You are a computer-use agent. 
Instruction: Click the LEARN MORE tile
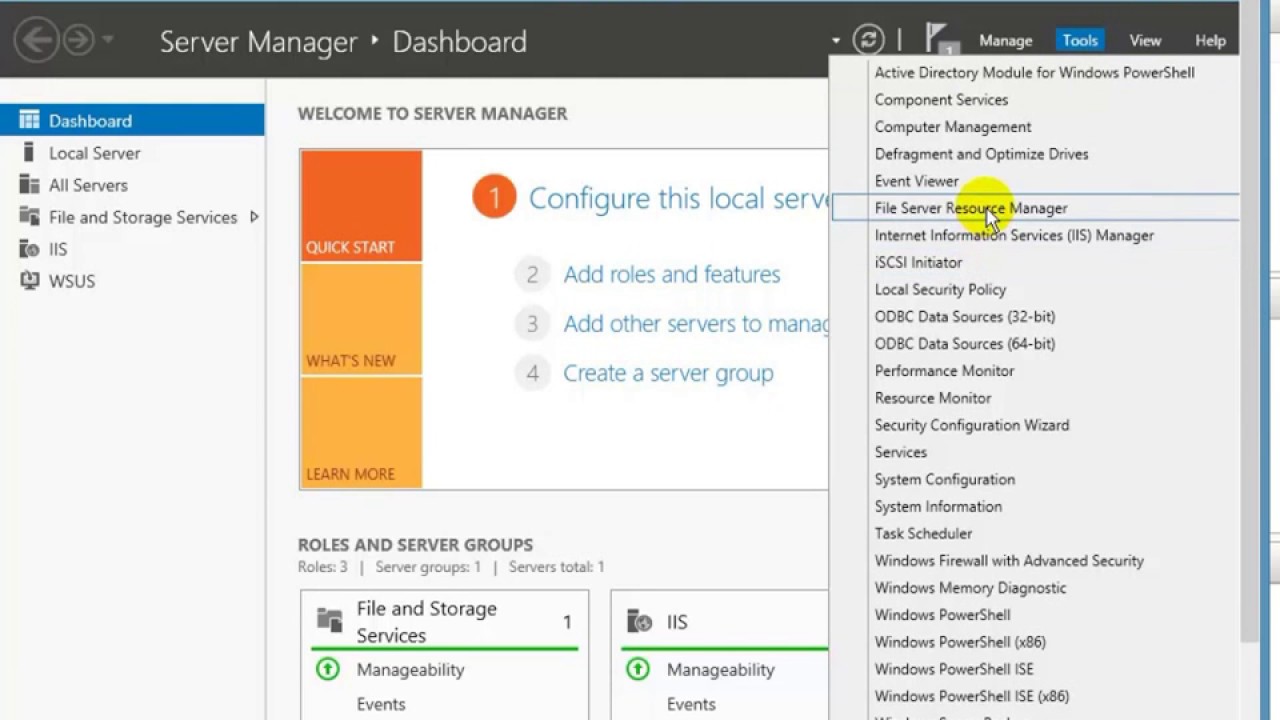tap(361, 433)
